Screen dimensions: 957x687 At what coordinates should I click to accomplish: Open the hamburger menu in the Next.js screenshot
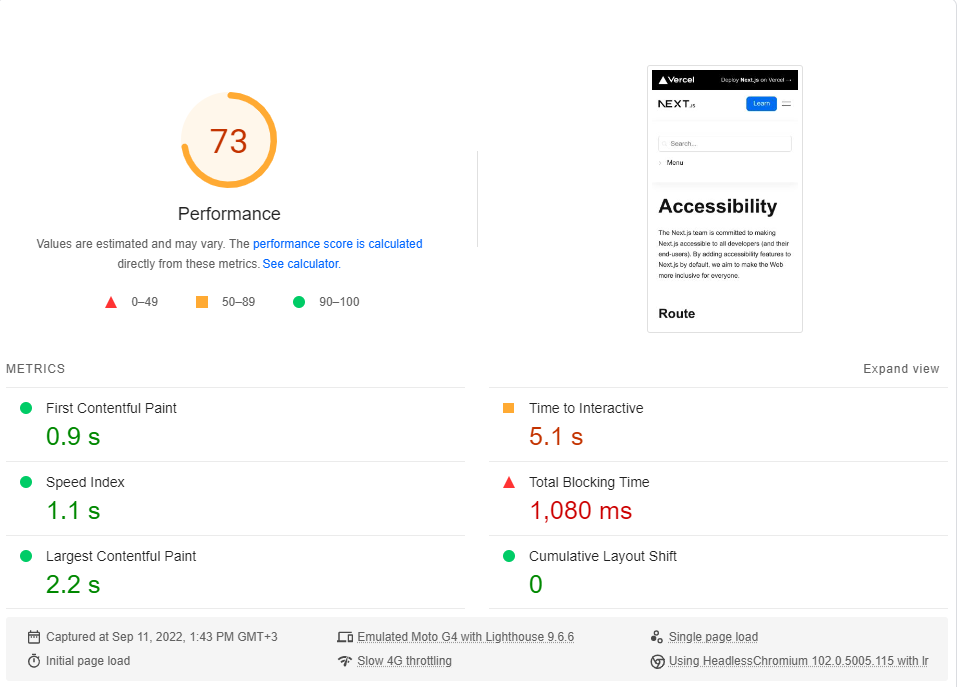[786, 104]
